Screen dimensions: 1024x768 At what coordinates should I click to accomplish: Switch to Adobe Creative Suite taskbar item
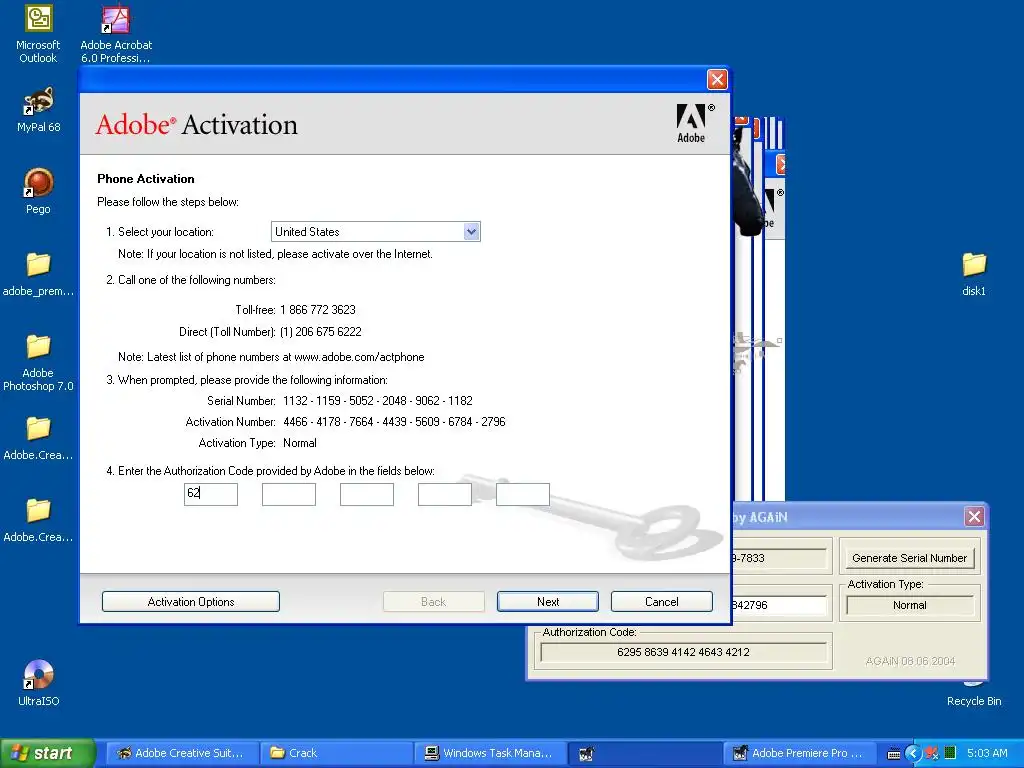point(182,753)
